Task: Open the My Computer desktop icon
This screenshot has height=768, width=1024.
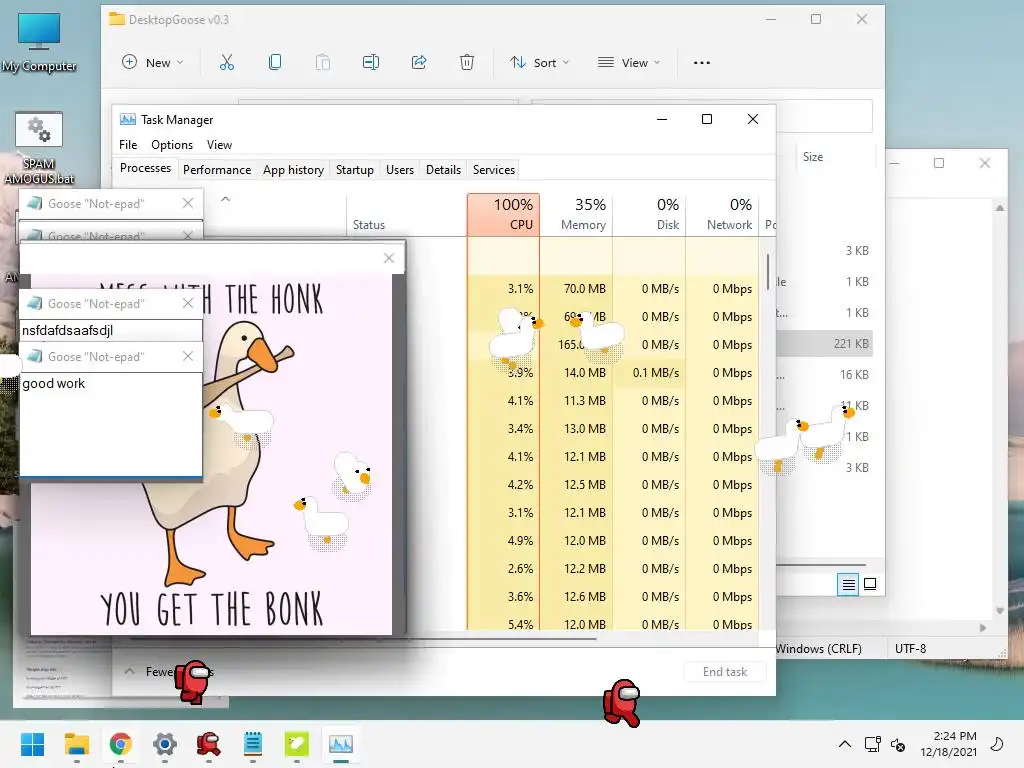Action: click(x=39, y=41)
